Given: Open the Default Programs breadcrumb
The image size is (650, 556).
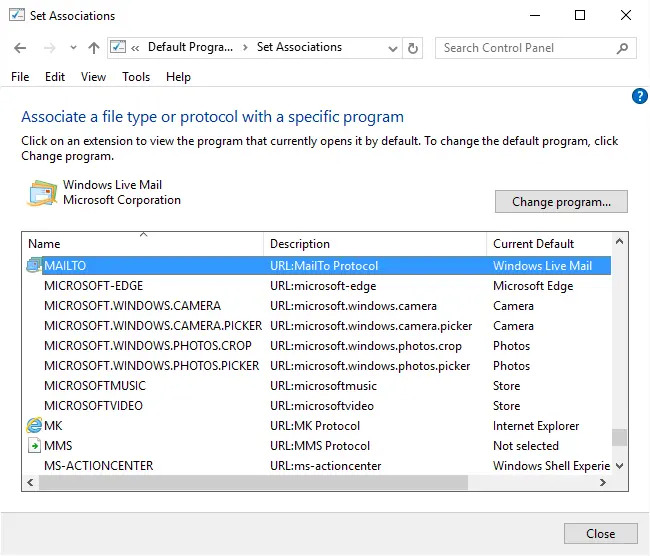Looking at the screenshot, I should [190, 47].
